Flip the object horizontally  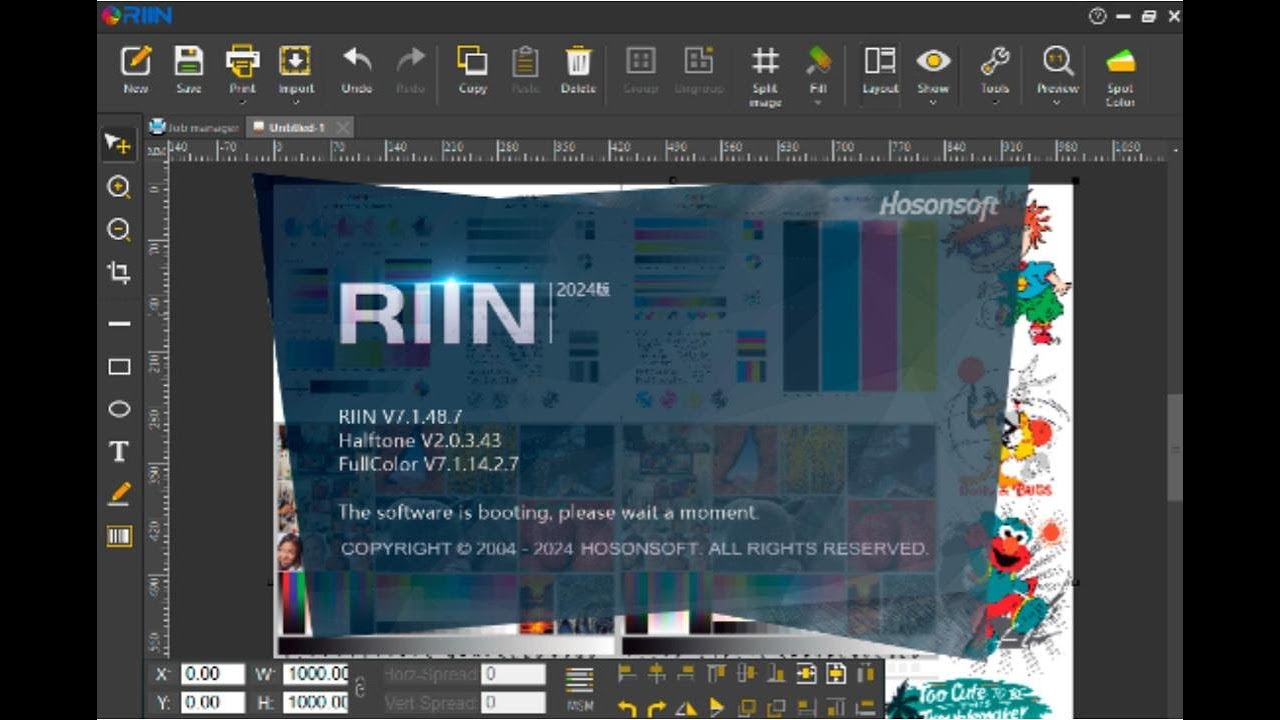pos(686,708)
